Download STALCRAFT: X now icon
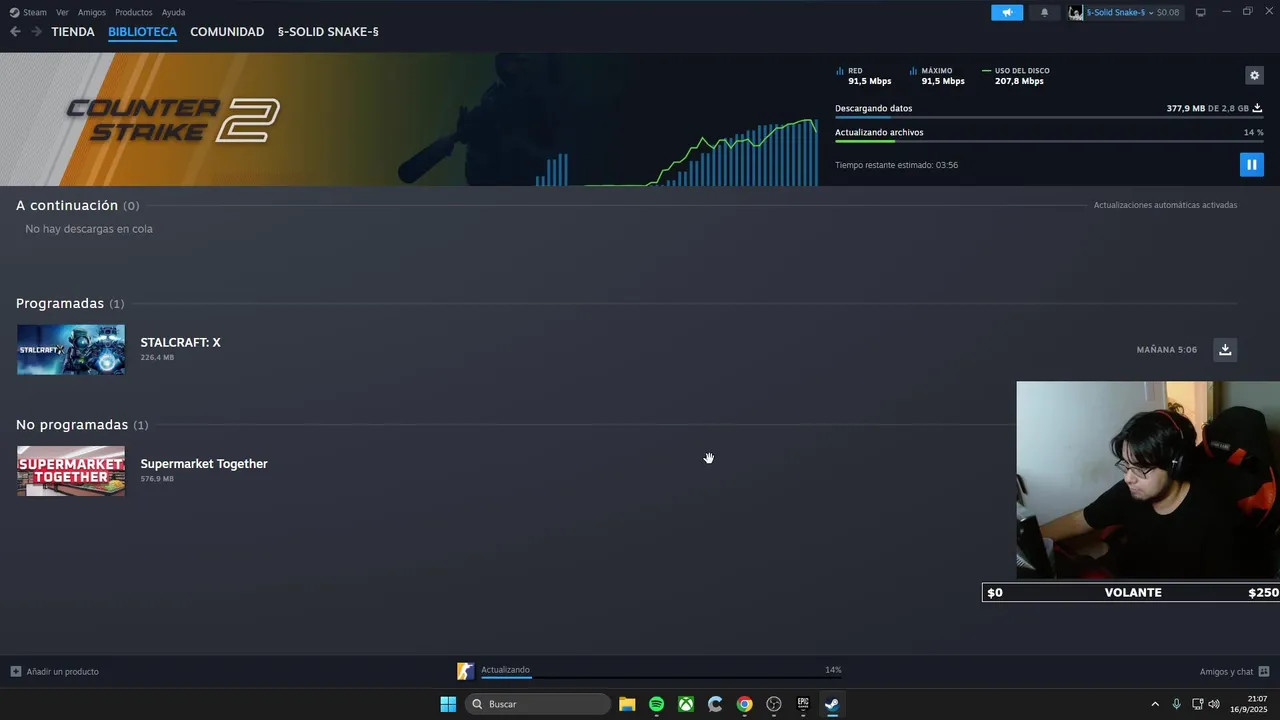This screenshot has width=1280, height=720. coord(1225,349)
